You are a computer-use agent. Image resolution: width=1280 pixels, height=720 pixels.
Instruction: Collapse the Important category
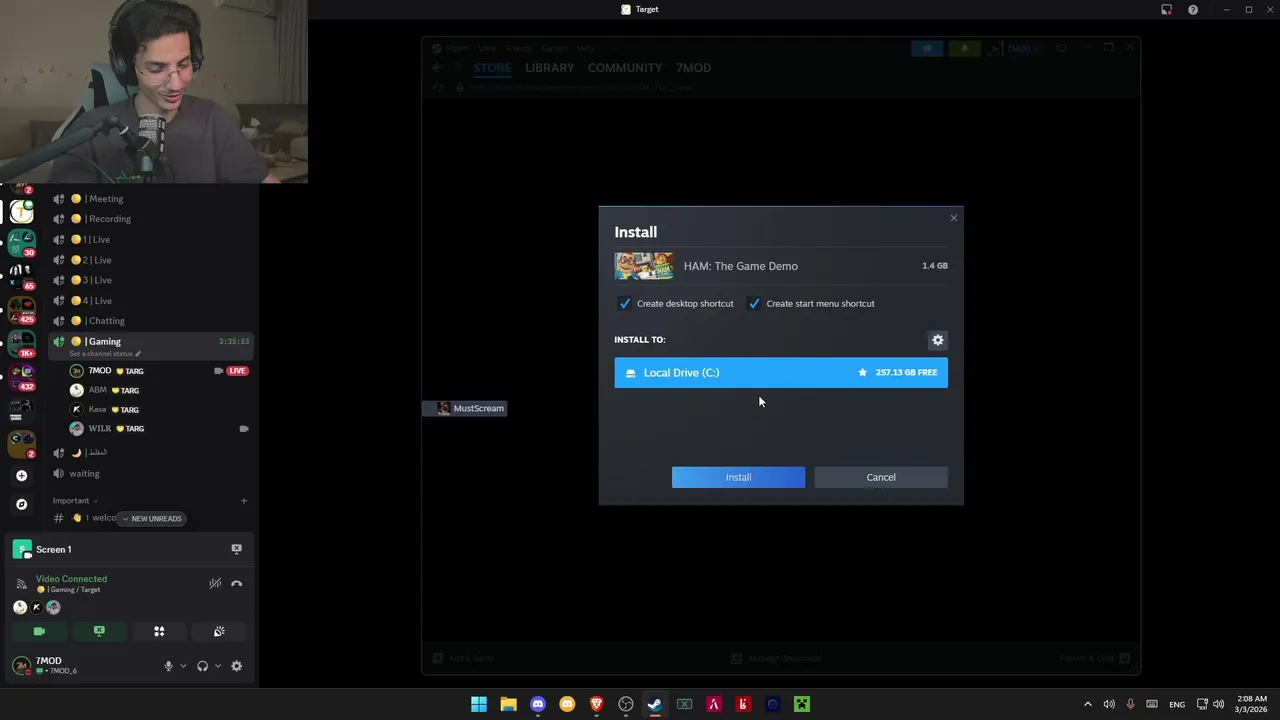75,501
